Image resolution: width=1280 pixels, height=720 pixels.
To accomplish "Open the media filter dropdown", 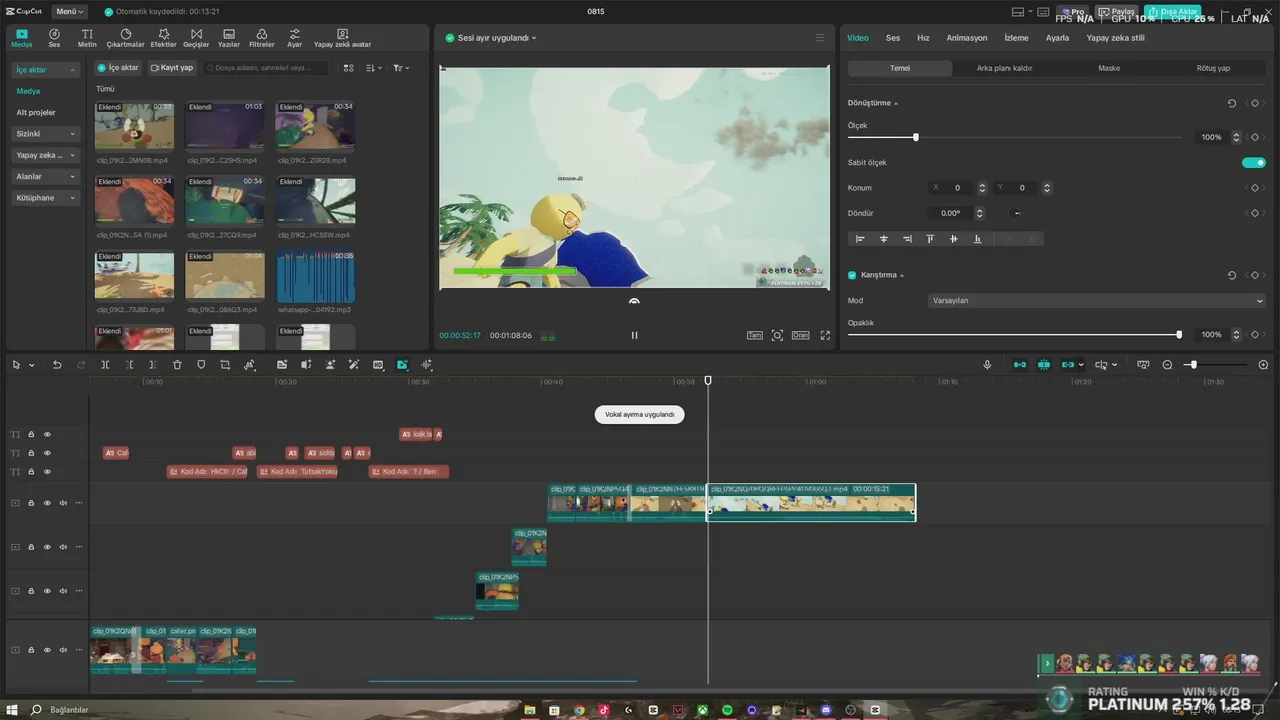I will click(x=400, y=68).
